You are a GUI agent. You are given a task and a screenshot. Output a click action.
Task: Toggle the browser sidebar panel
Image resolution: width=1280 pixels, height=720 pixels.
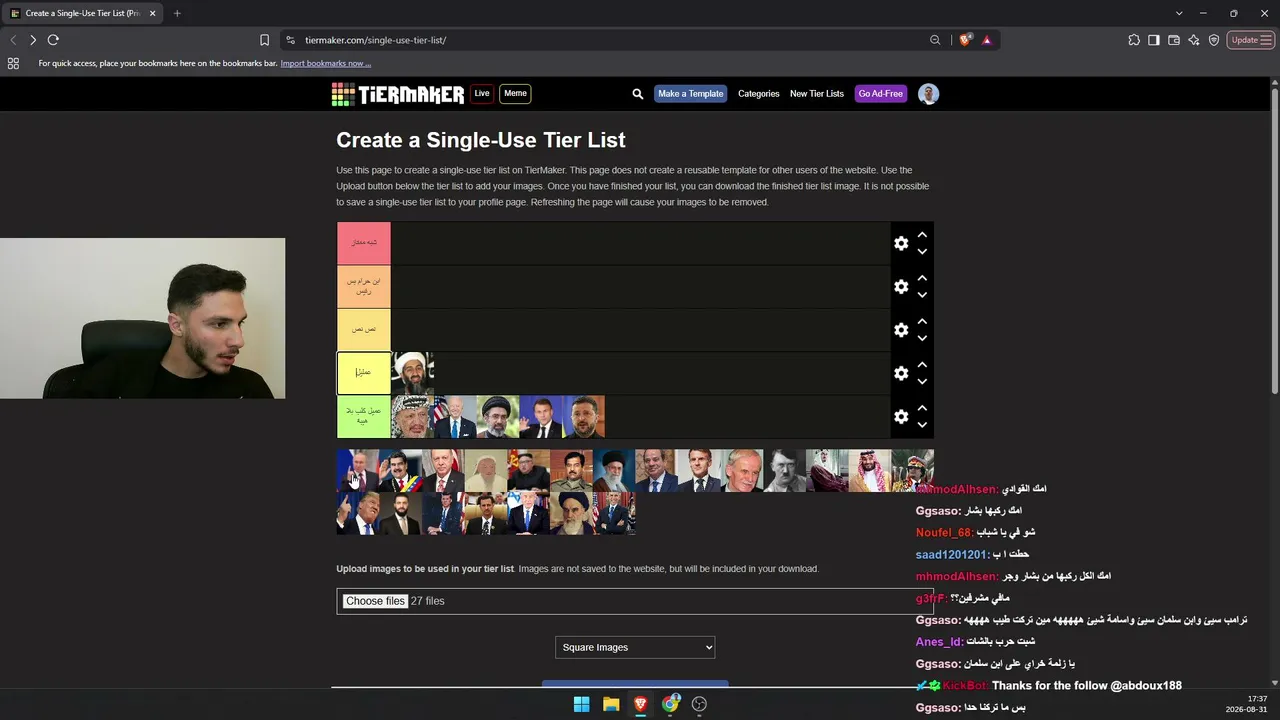click(1154, 40)
